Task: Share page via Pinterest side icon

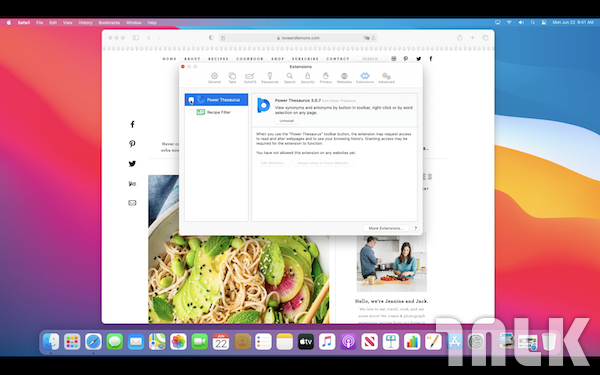Action: [x=132, y=143]
